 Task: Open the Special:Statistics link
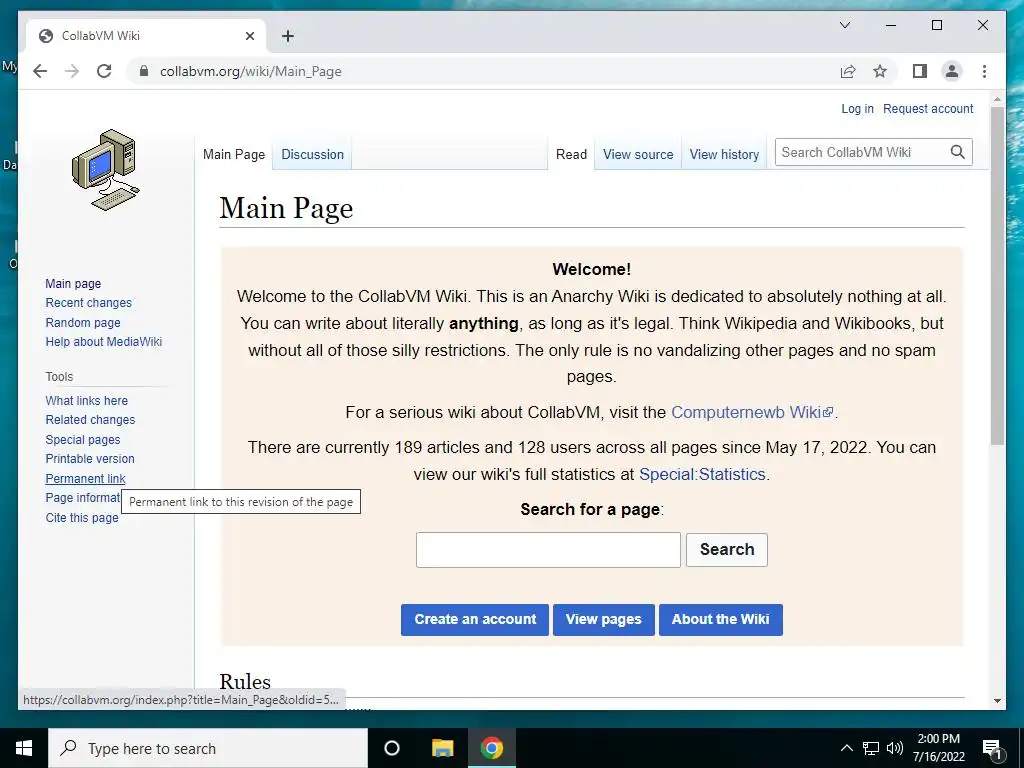[702, 474]
